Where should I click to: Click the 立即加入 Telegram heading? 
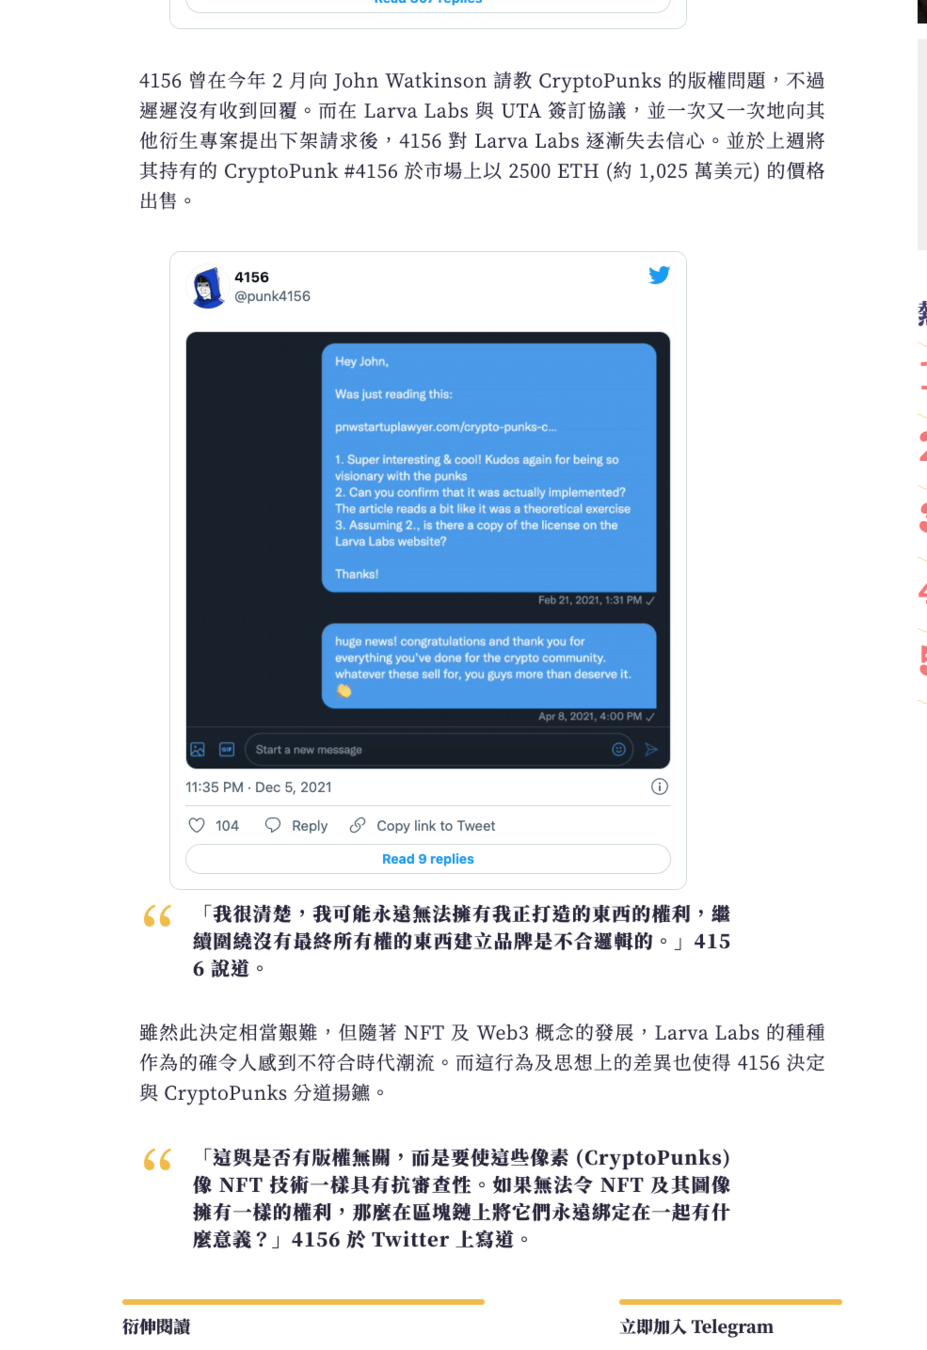[x=696, y=1327]
